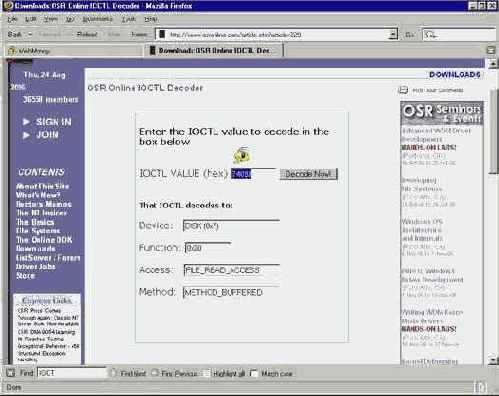Open the Back button history dropdown arrow
499x396 pixels.
pyautogui.click(x=30, y=34)
